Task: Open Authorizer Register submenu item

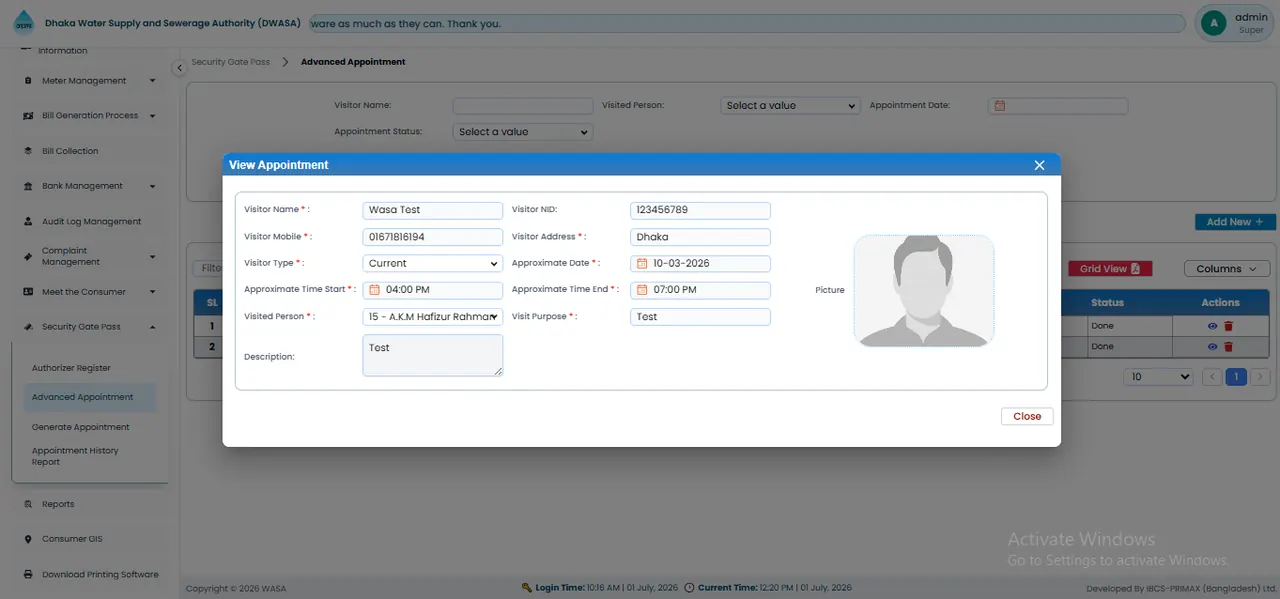Action: pyautogui.click(x=71, y=368)
